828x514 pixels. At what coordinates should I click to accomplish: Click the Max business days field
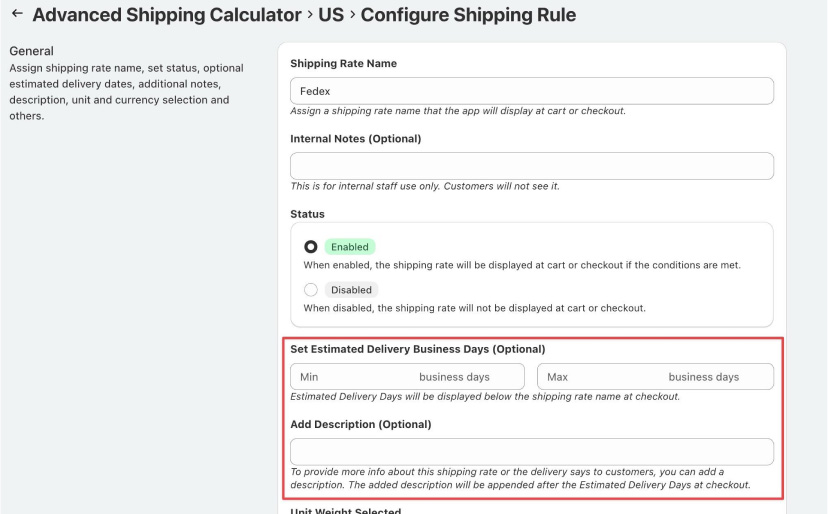(655, 377)
